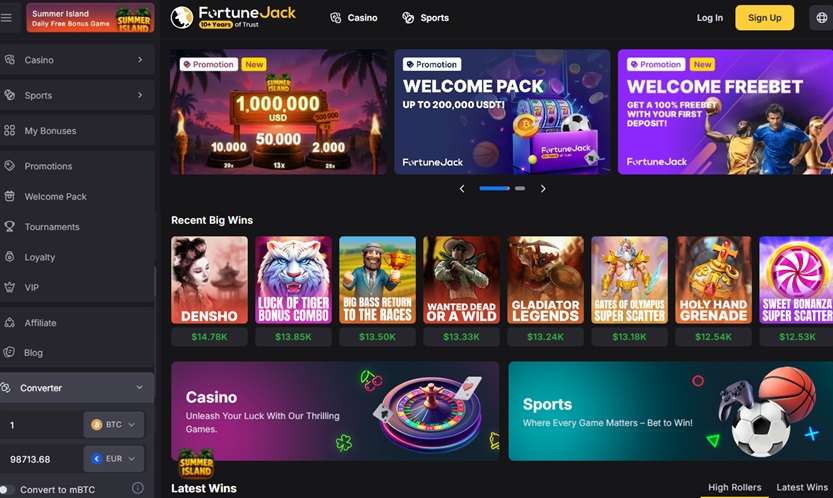
Task: Open the BTC currency dropdown
Action: pos(114,425)
